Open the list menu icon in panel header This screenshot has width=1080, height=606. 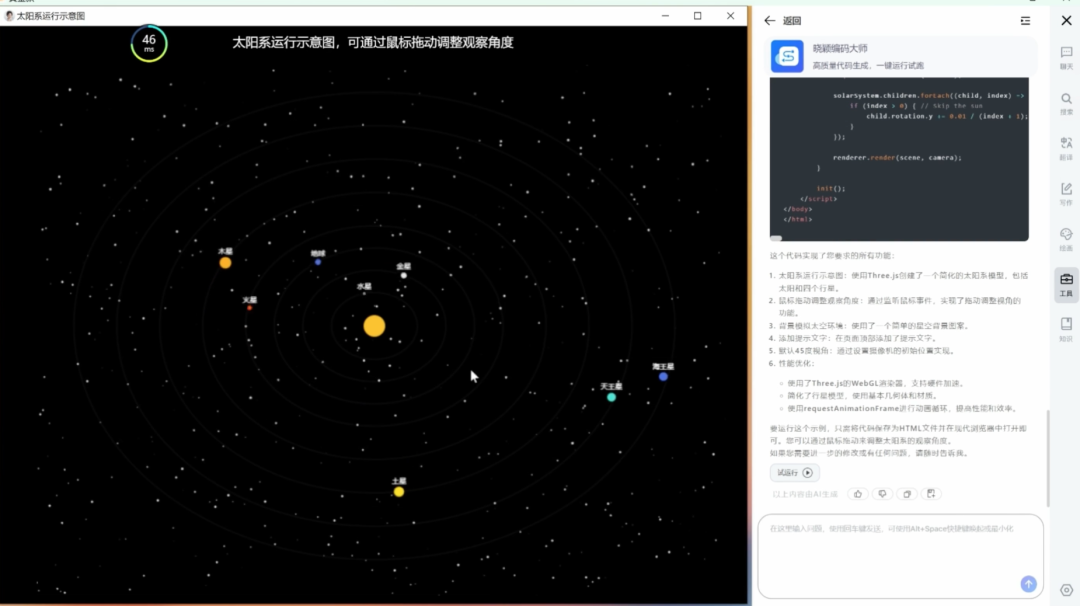pyautogui.click(x=1025, y=21)
